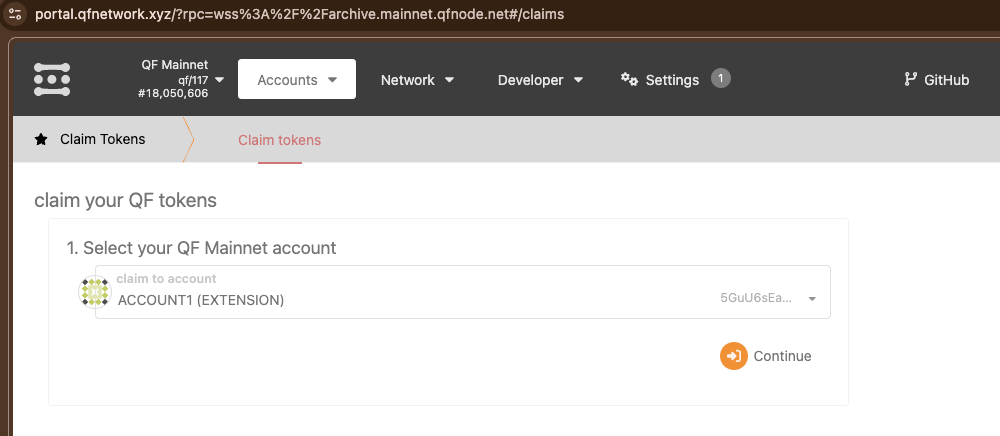The height and width of the screenshot is (436, 1000).
Task: Expand the Network menu caret
Action: click(450, 80)
